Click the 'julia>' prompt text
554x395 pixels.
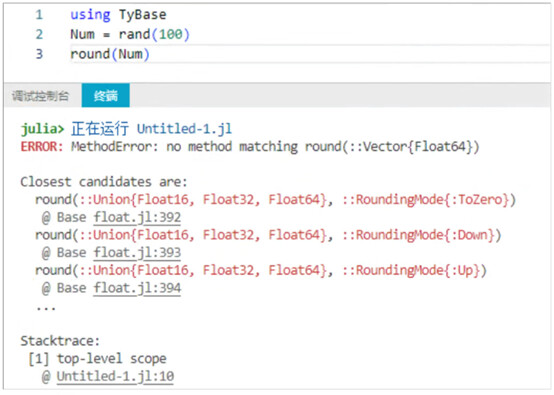click(x=42, y=129)
